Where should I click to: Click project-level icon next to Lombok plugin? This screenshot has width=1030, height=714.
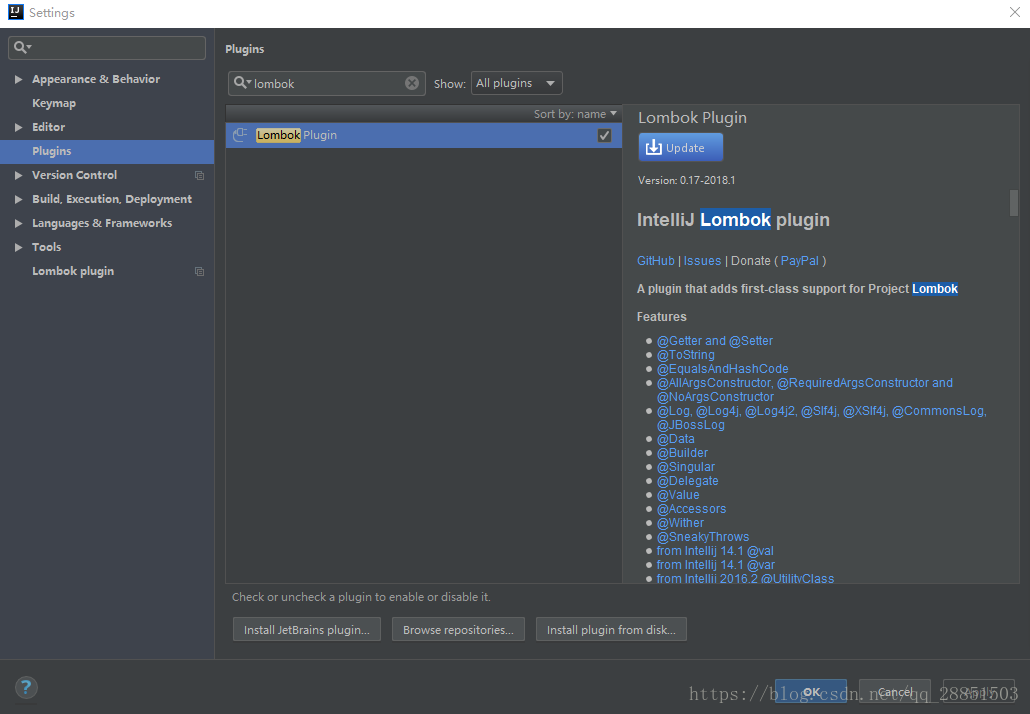coord(199,271)
